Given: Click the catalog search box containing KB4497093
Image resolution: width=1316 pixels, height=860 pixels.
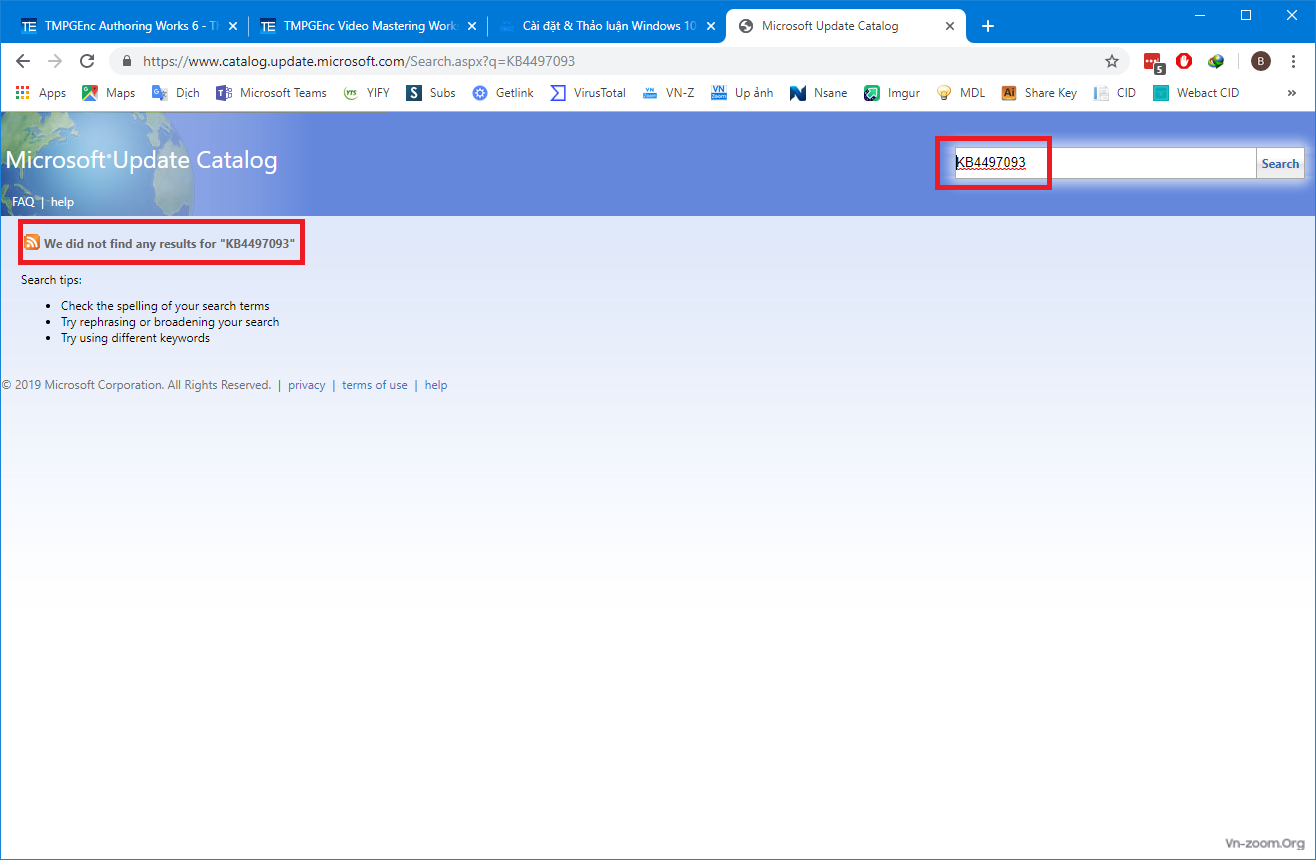Looking at the screenshot, I should 1105,163.
